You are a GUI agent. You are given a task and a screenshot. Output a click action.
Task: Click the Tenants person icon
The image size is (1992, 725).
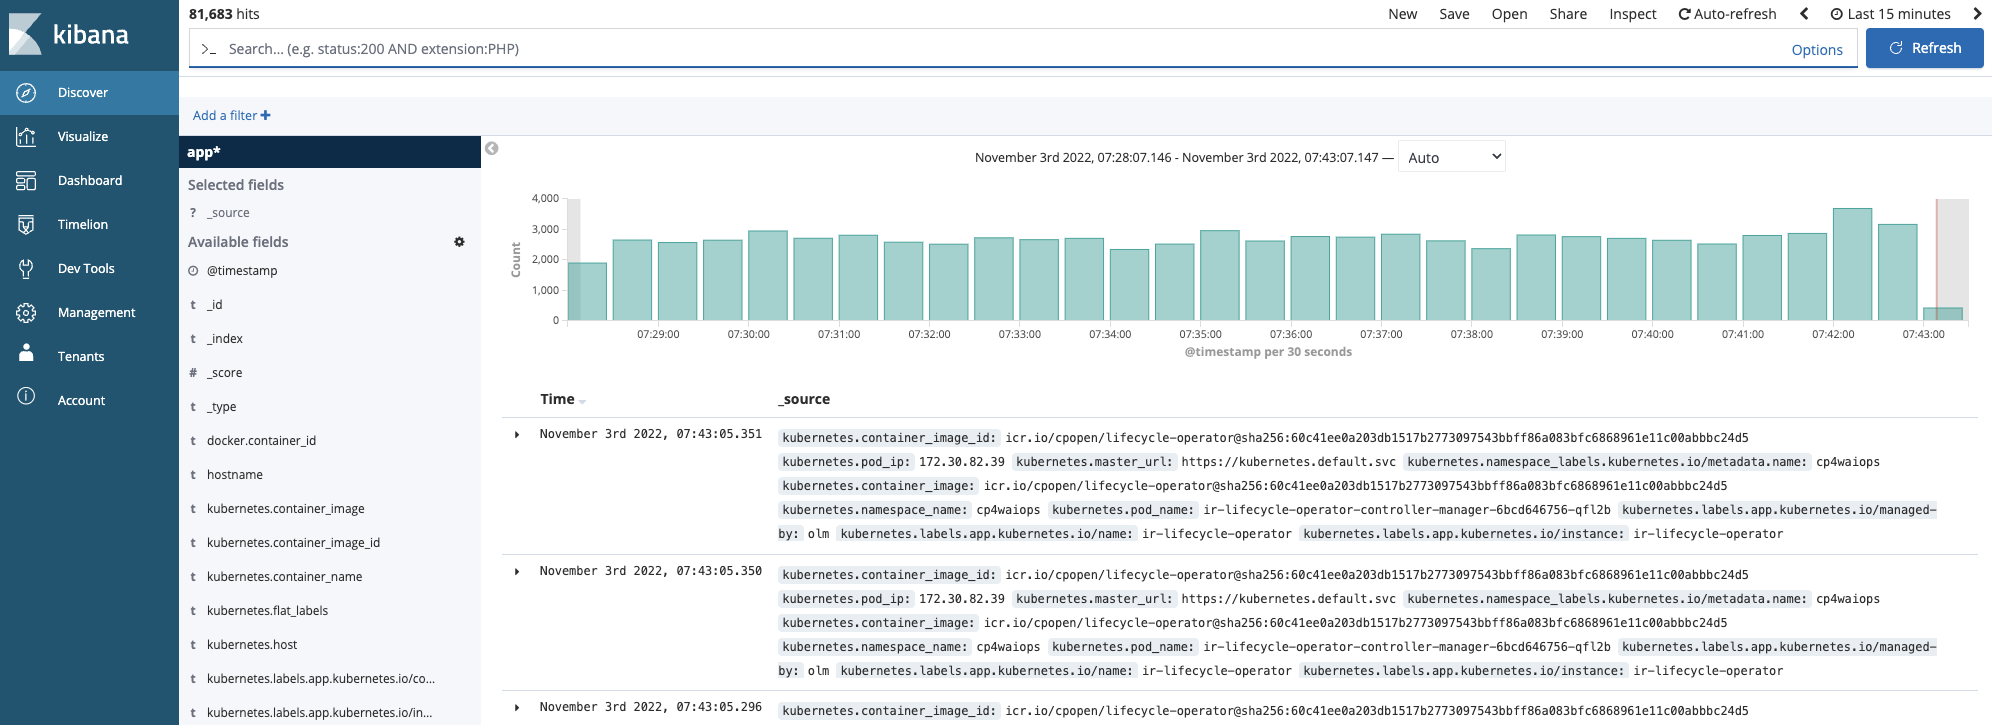pos(26,355)
